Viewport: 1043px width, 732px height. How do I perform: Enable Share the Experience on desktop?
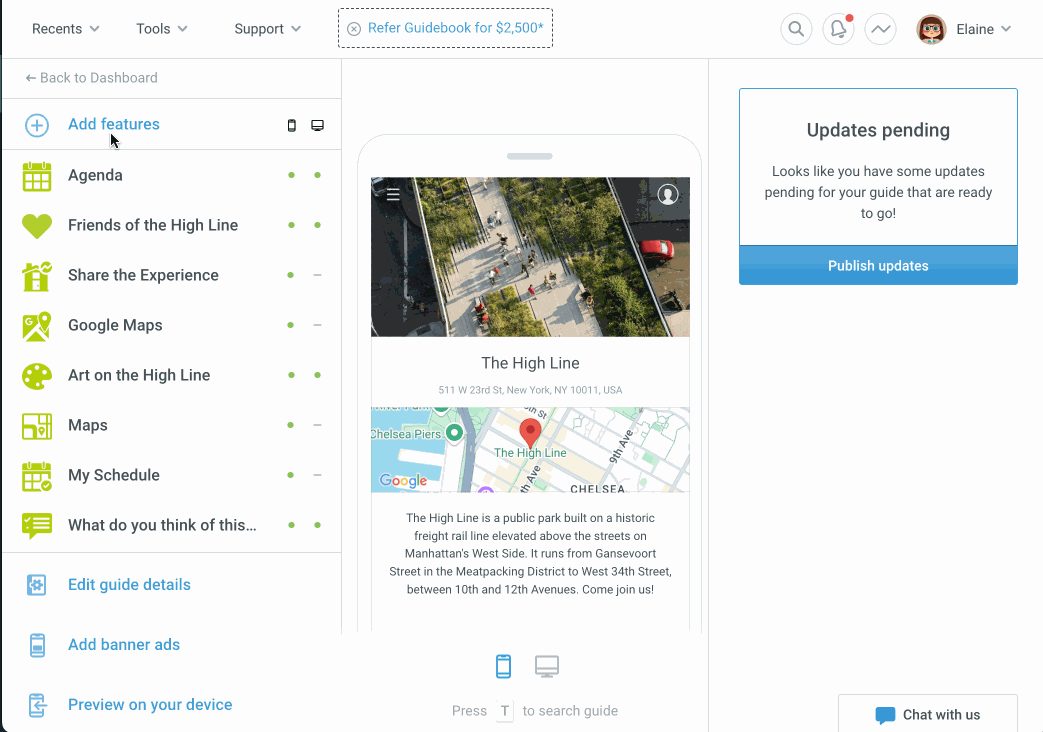(x=317, y=275)
